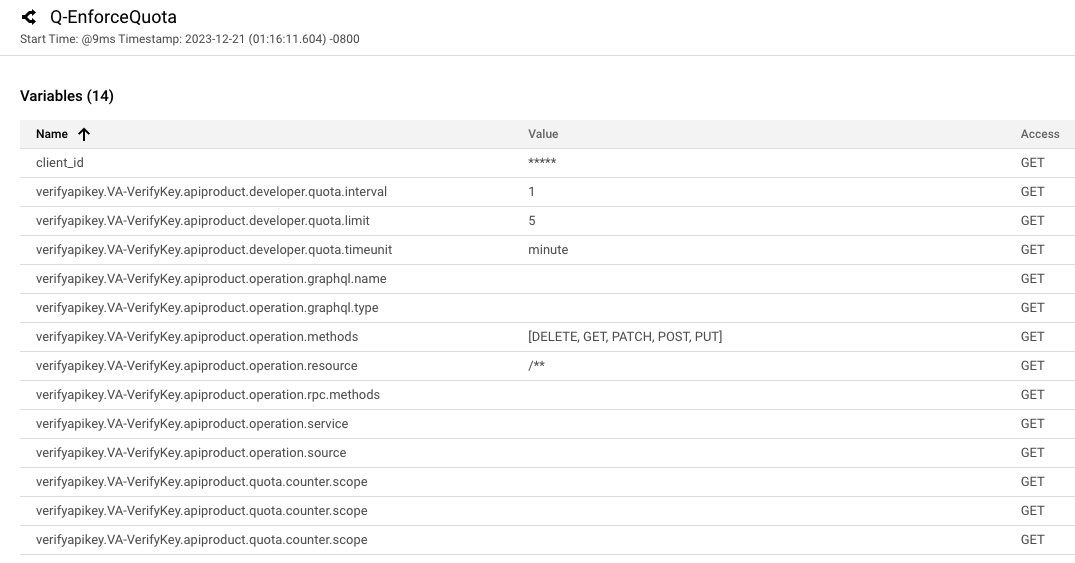
Task: Click the masked ***** value of client_id
Action: pos(542,163)
